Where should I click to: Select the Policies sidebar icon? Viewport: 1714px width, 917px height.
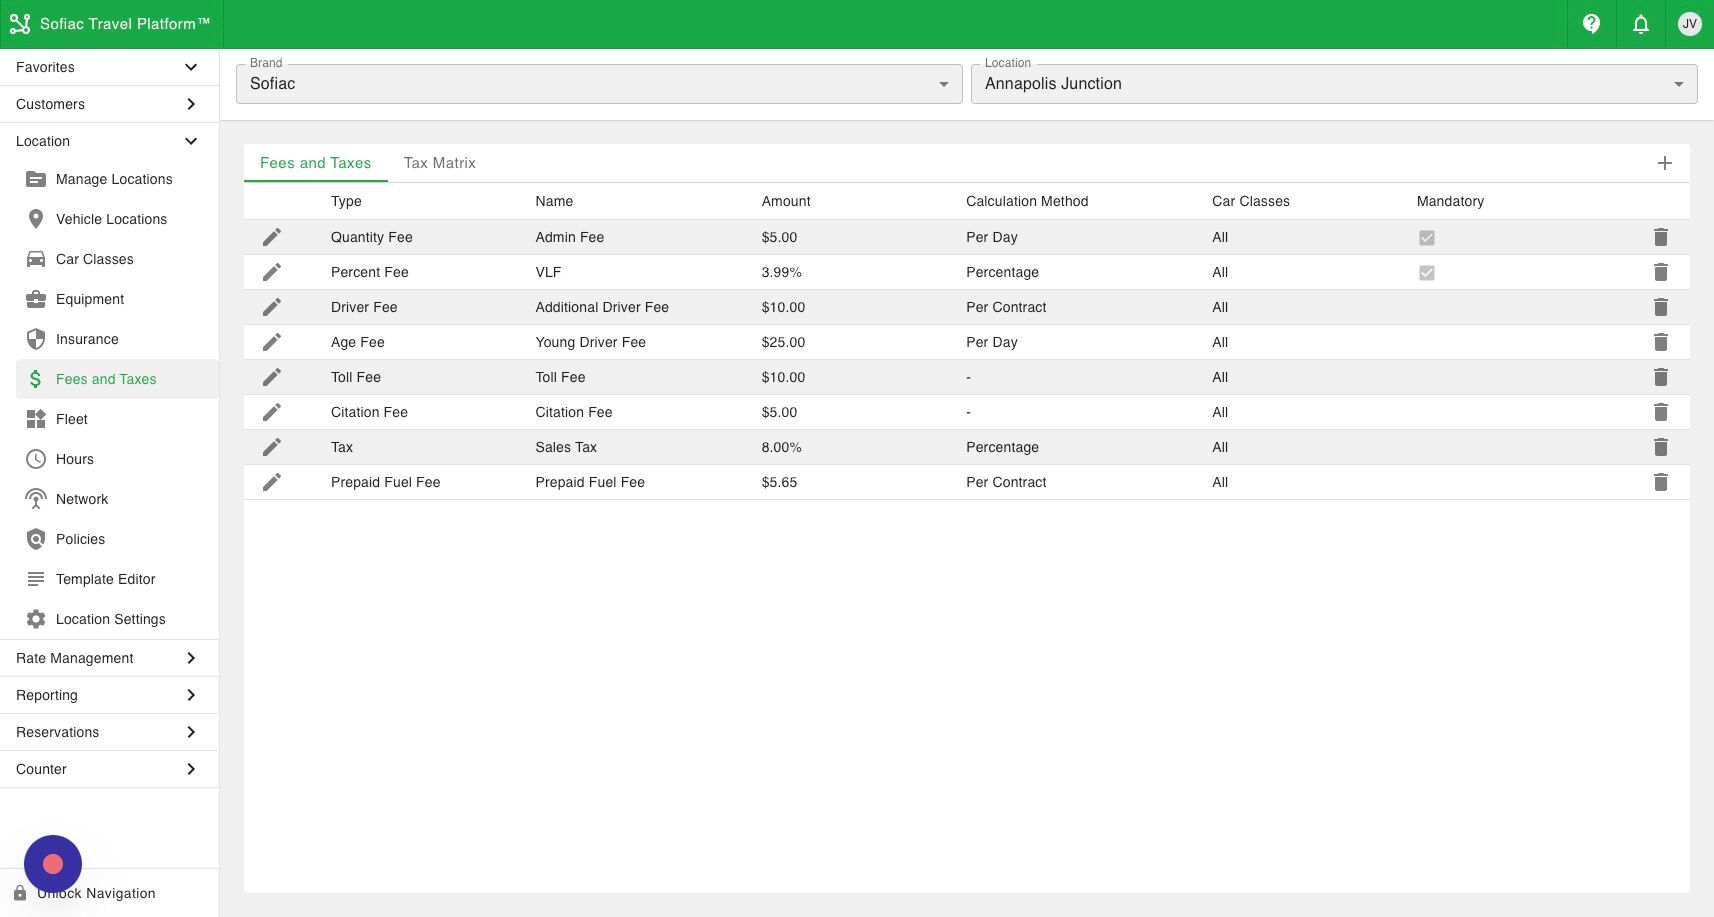[x=80, y=539]
